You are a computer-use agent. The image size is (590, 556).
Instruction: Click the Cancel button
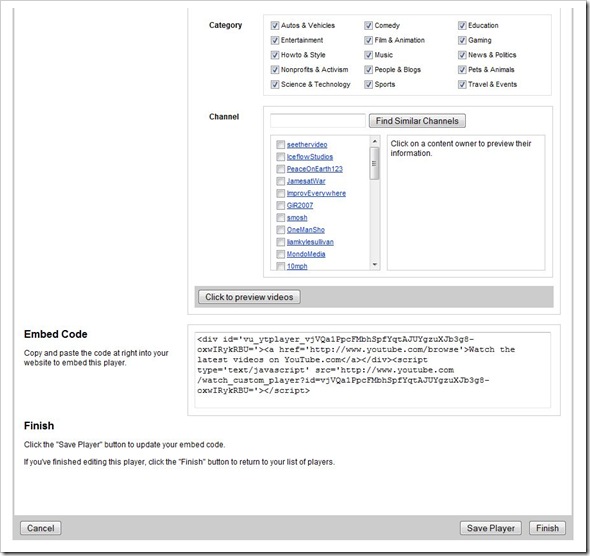(41, 528)
